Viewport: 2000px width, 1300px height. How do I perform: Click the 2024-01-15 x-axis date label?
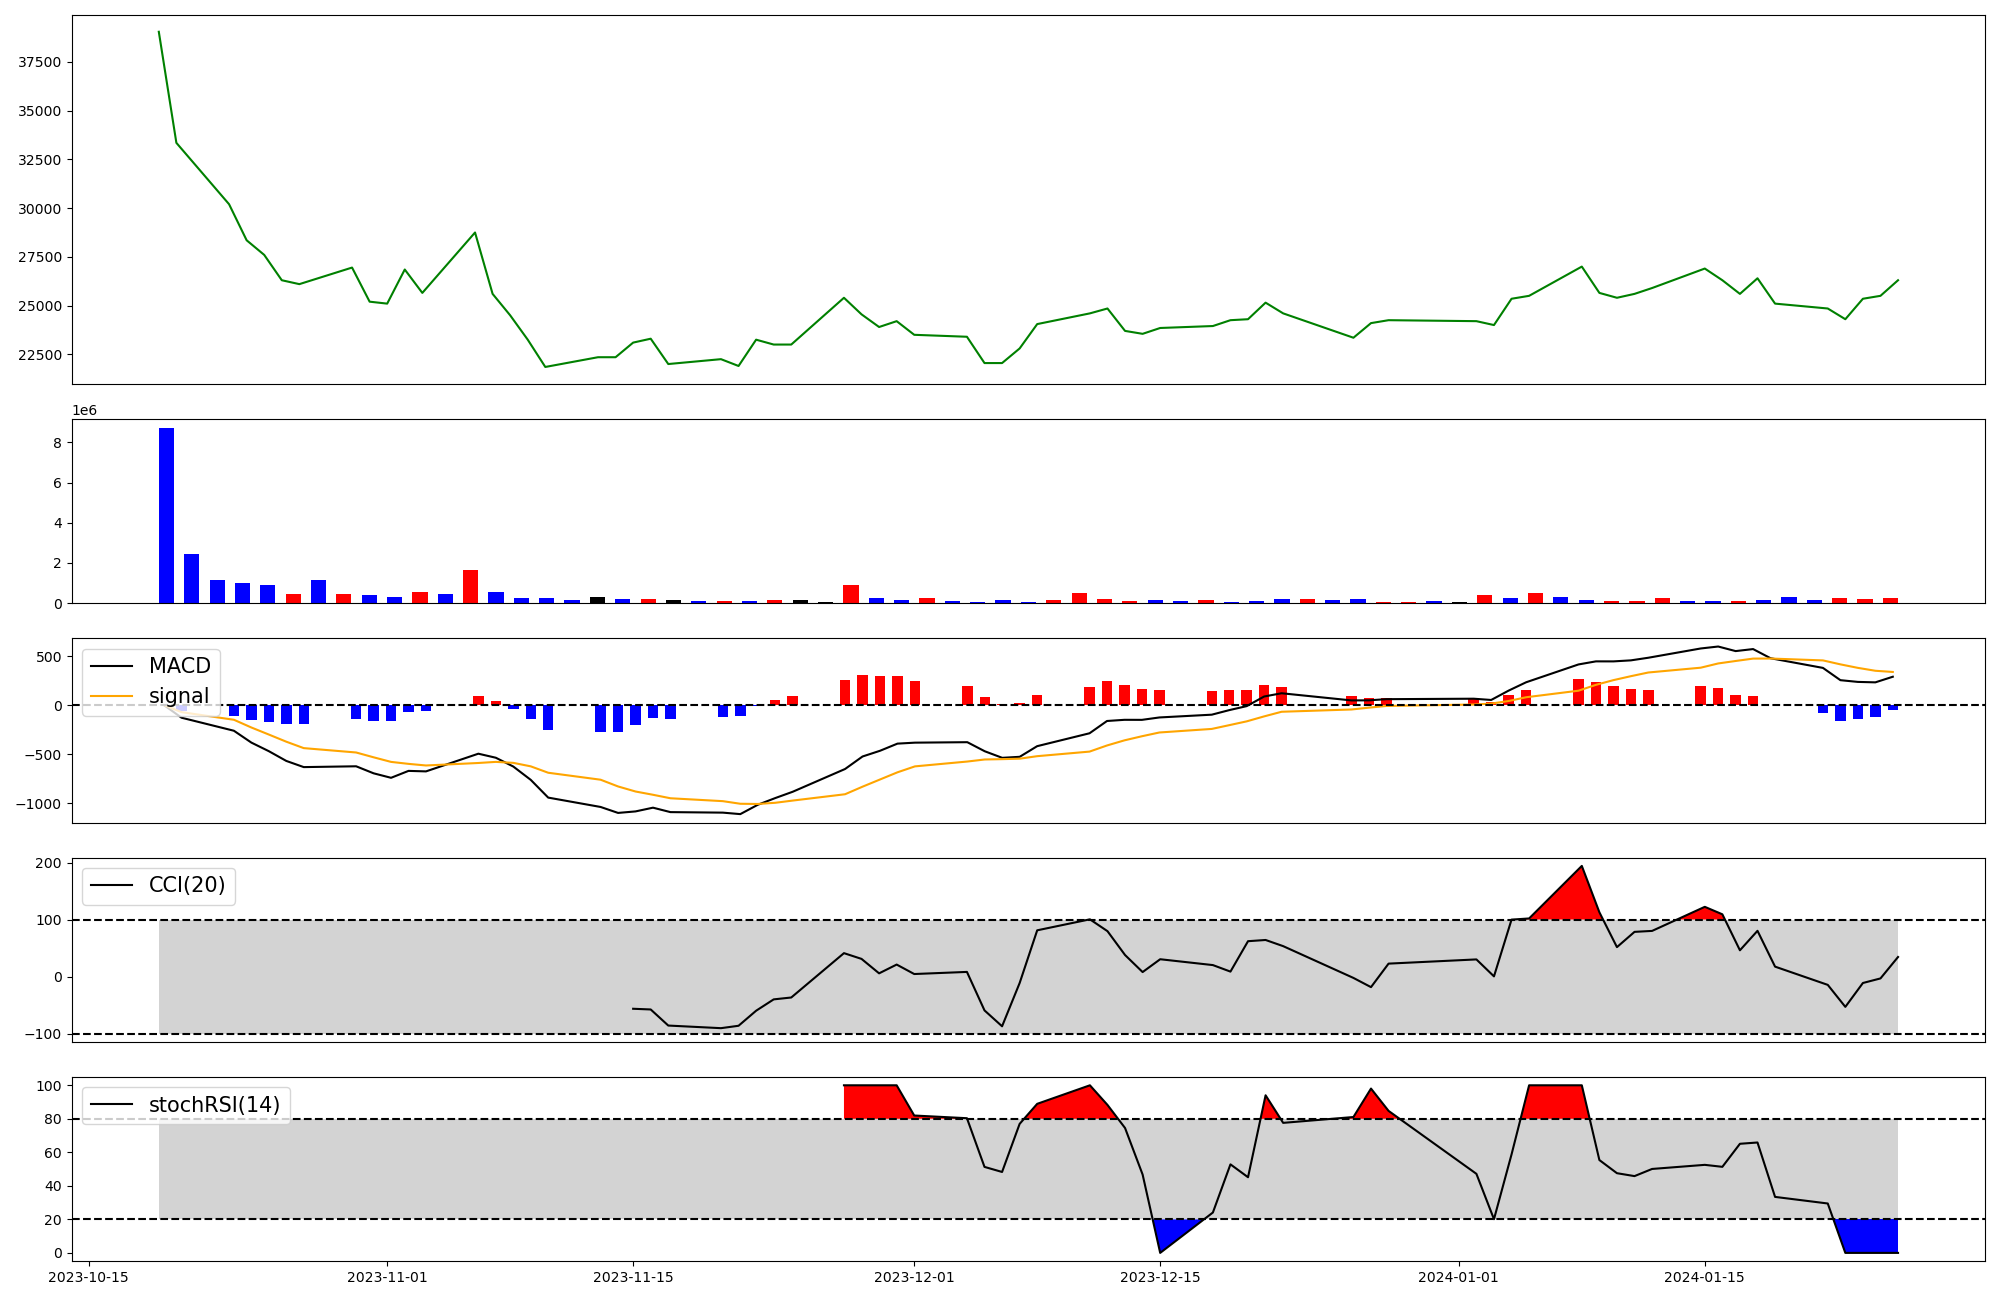(1704, 1277)
